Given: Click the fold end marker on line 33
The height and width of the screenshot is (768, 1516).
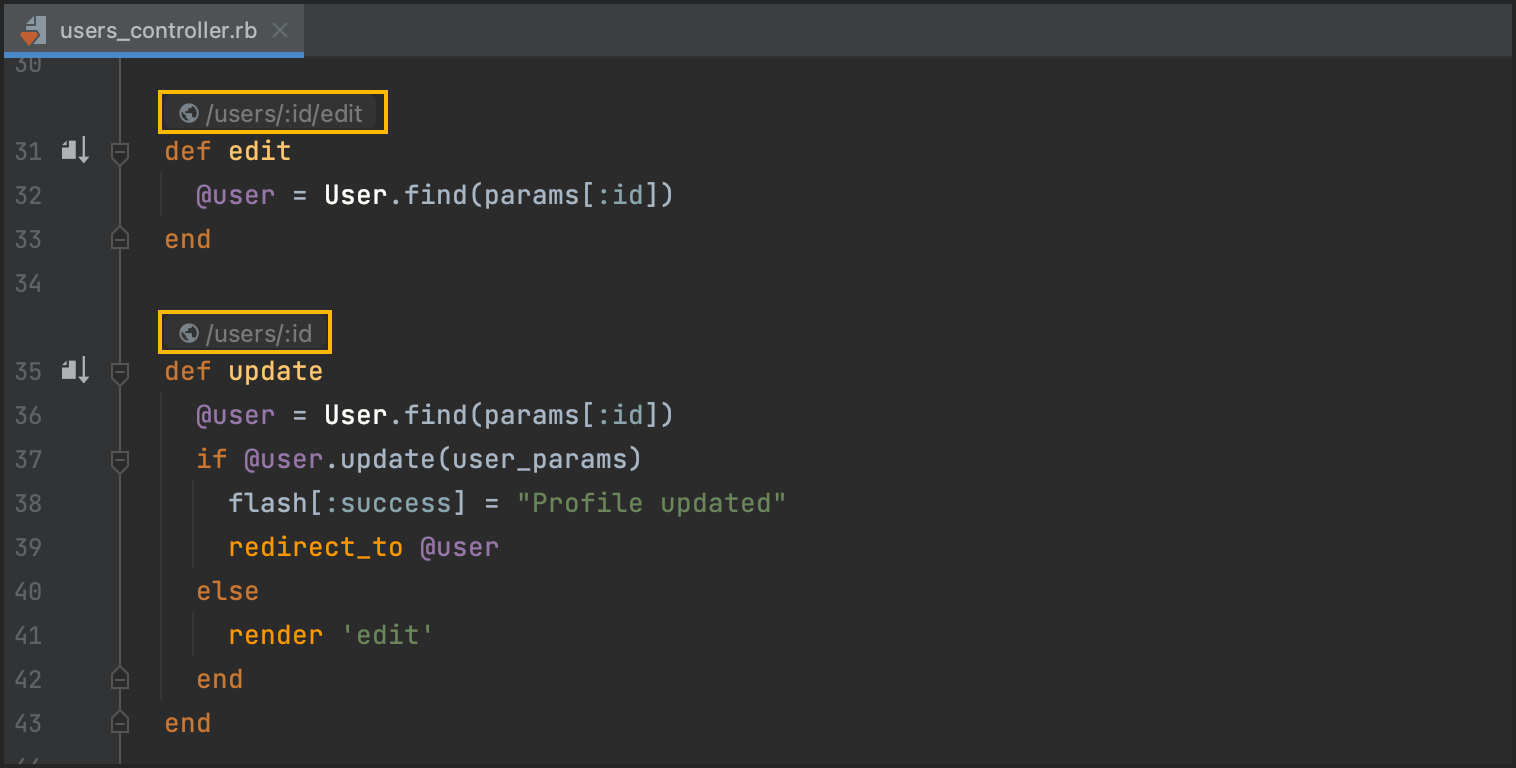Looking at the screenshot, I should tap(120, 239).
